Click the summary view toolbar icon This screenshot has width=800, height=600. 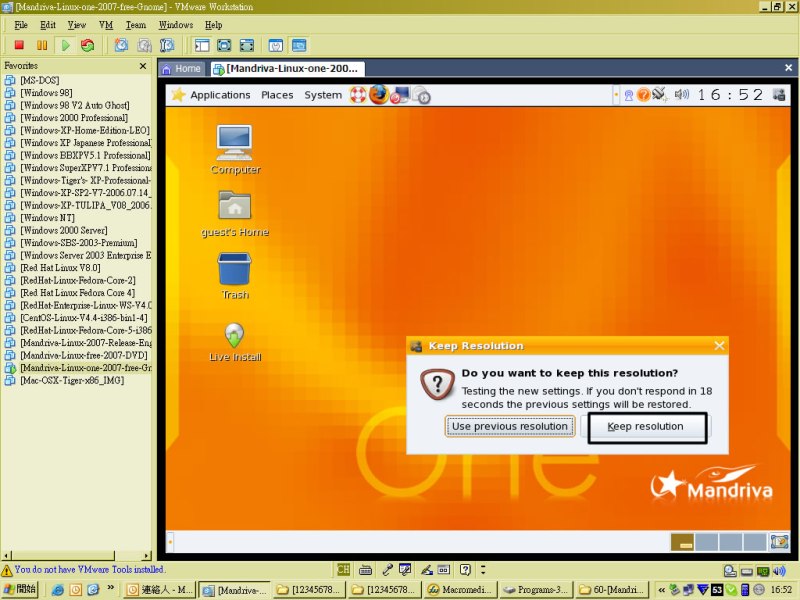[276, 45]
